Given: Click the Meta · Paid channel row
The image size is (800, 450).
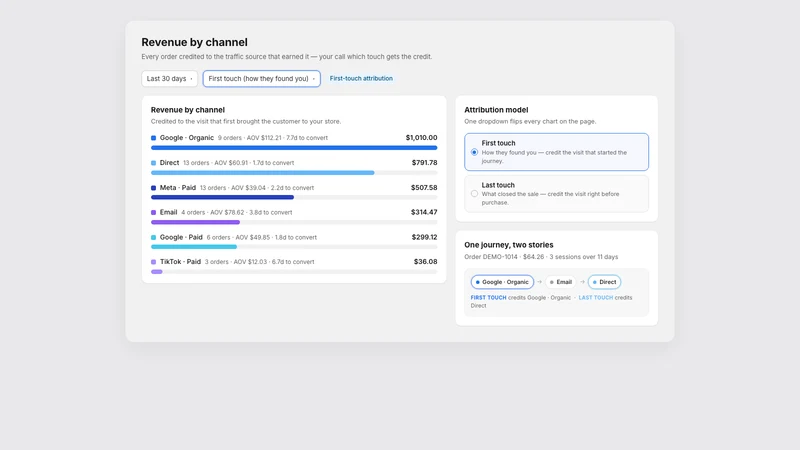Looking at the screenshot, I should point(294,192).
